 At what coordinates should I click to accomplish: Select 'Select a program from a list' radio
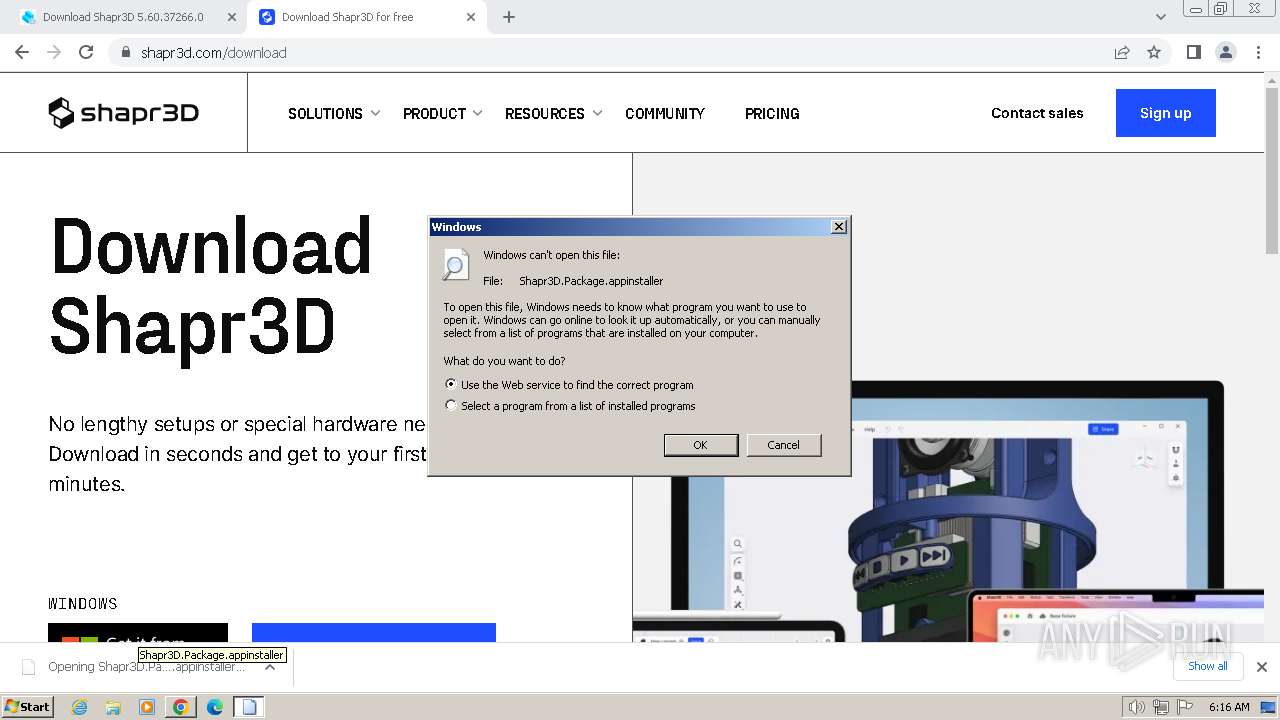[x=451, y=405]
